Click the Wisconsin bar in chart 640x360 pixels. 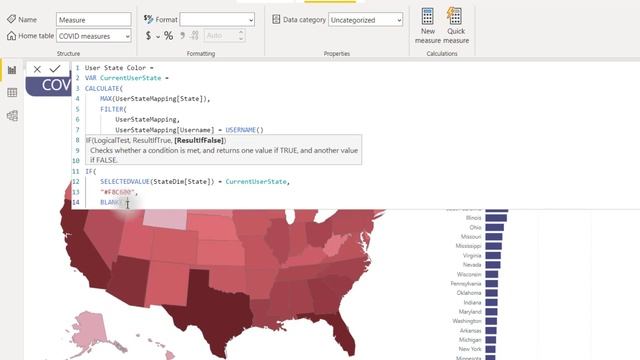tap(491, 274)
